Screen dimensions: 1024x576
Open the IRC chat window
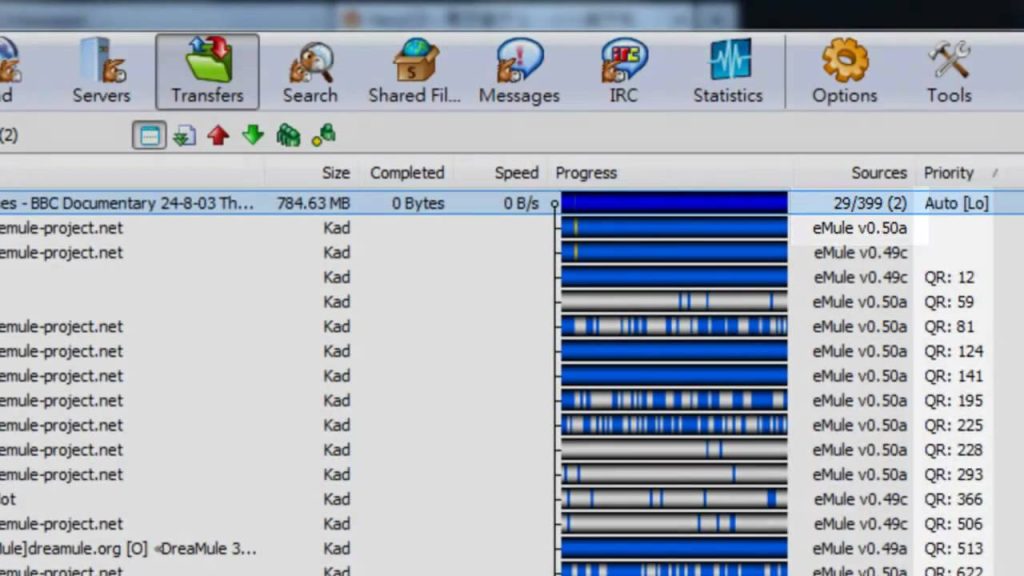point(625,72)
